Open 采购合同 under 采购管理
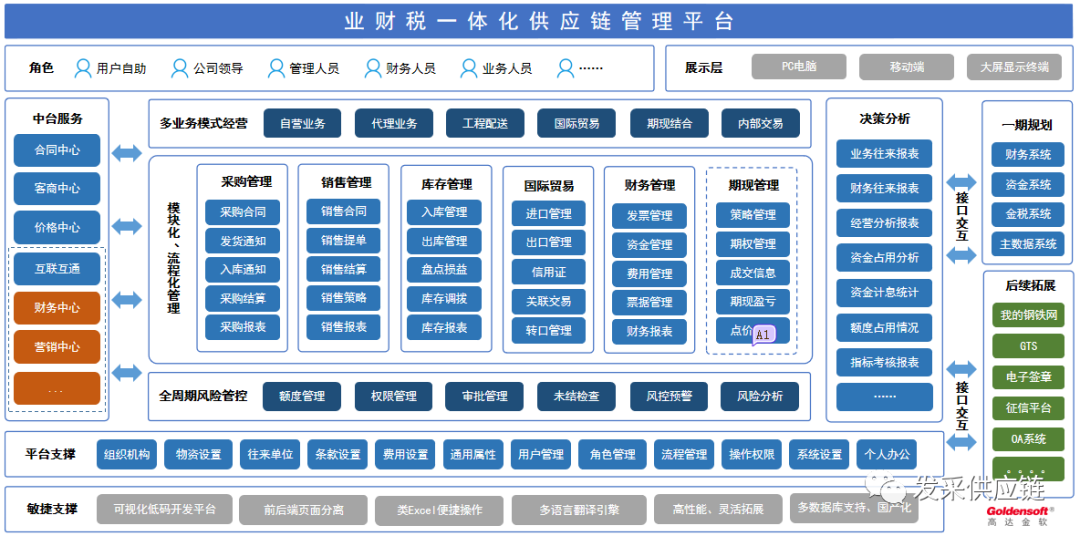1080x536 pixels. pyautogui.click(x=242, y=212)
